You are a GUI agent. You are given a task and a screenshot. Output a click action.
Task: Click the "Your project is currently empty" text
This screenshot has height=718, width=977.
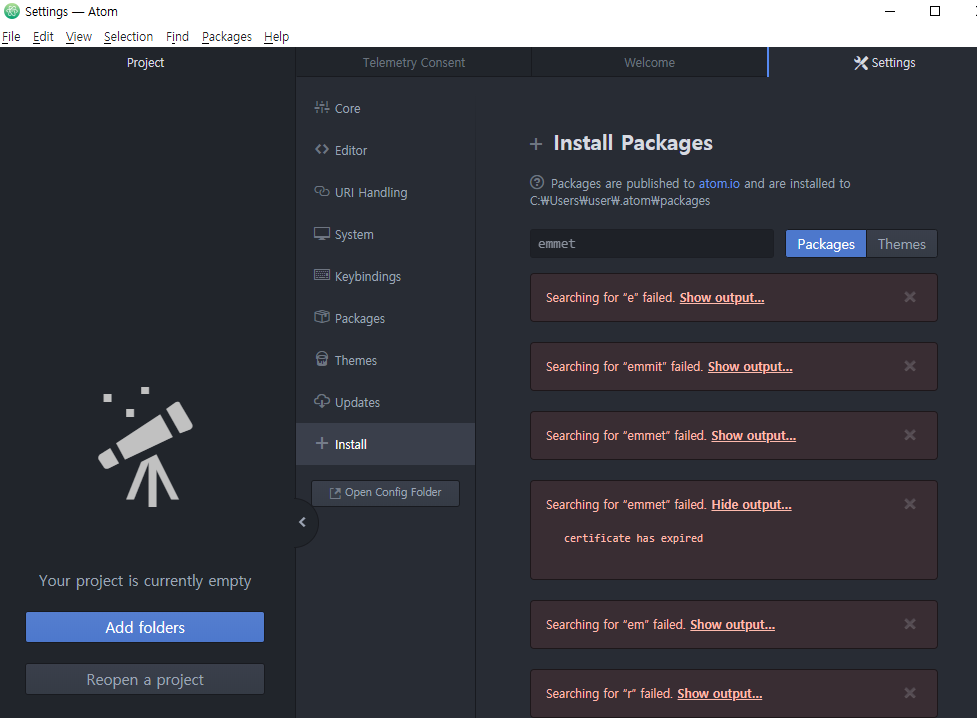145,580
